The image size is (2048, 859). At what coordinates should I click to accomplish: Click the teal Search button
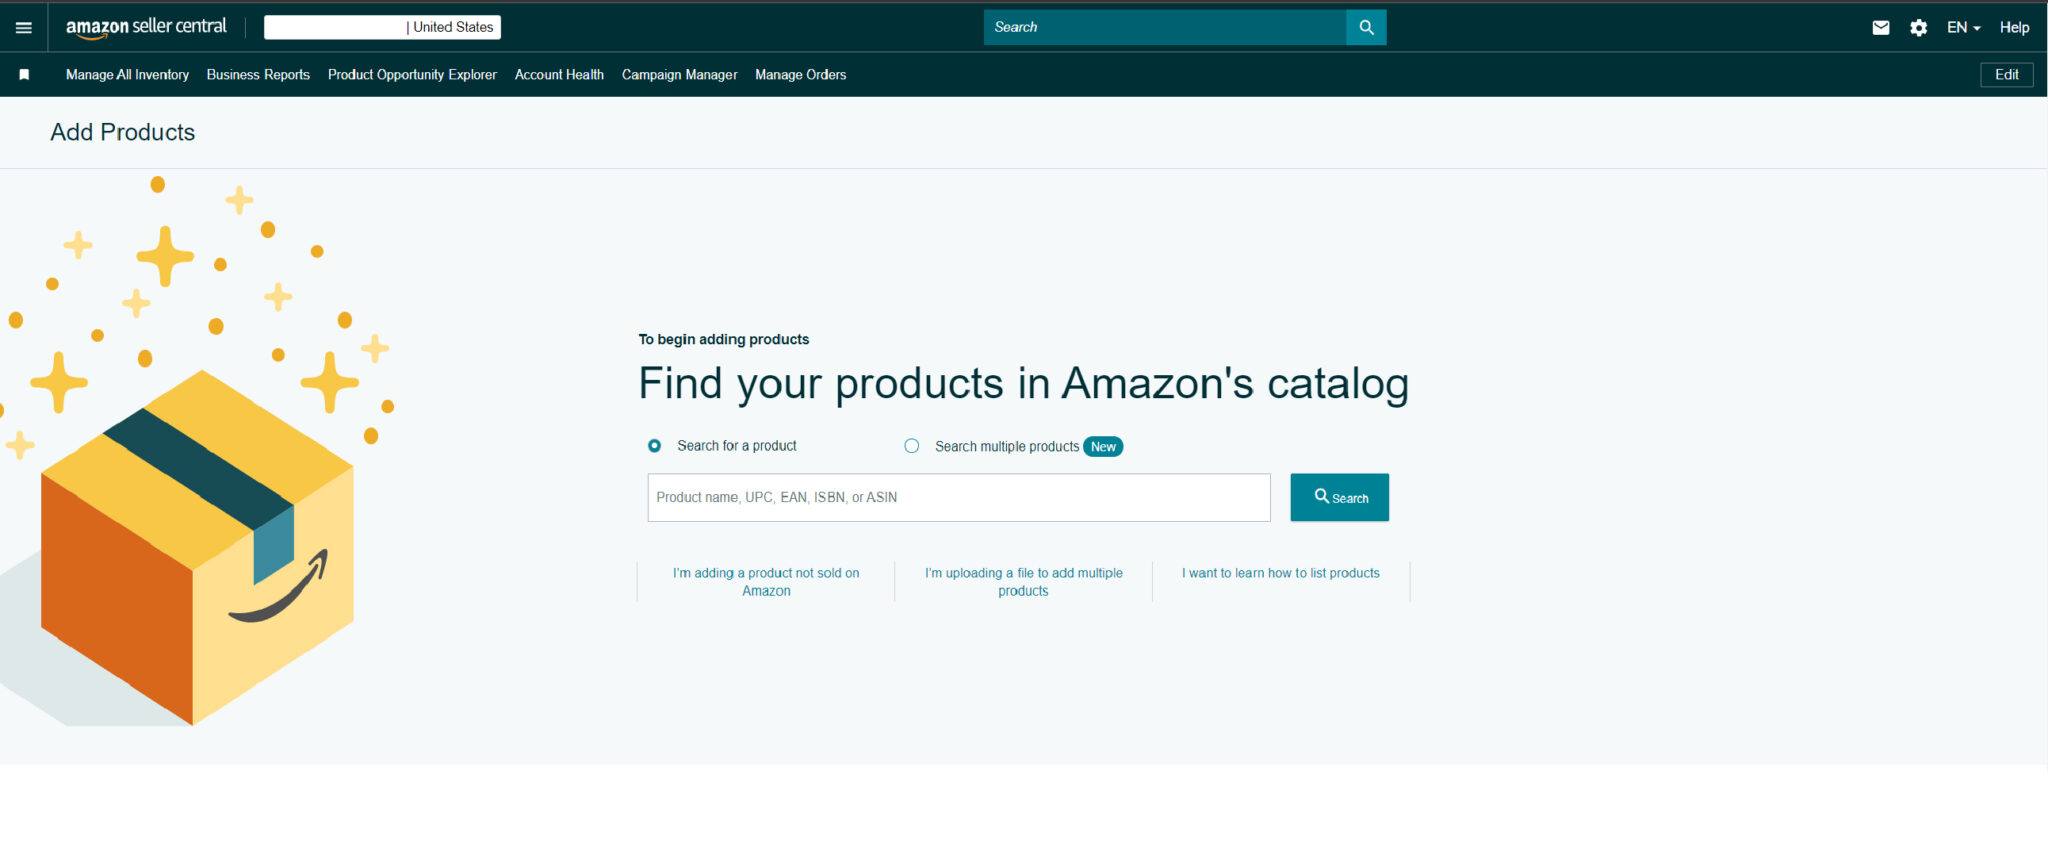1339,497
